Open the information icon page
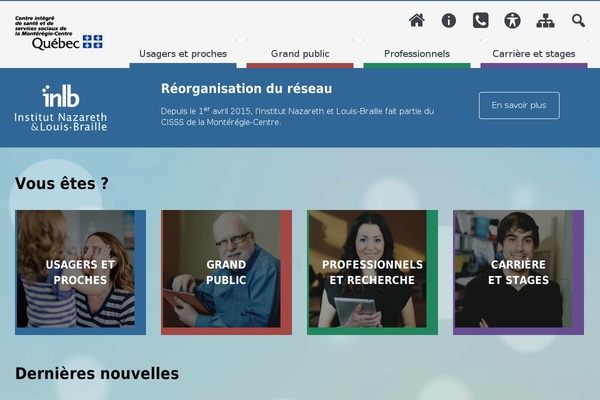Viewport: 600px width, 400px height. (x=449, y=20)
